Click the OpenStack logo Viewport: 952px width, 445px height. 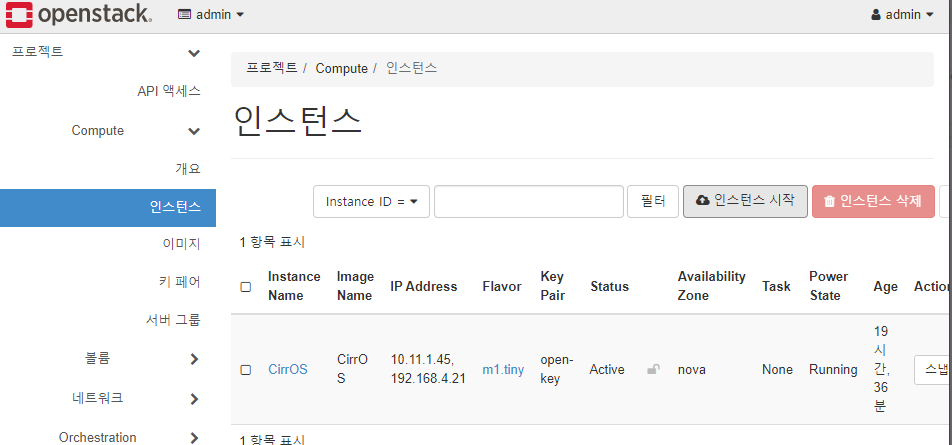click(x=78, y=15)
